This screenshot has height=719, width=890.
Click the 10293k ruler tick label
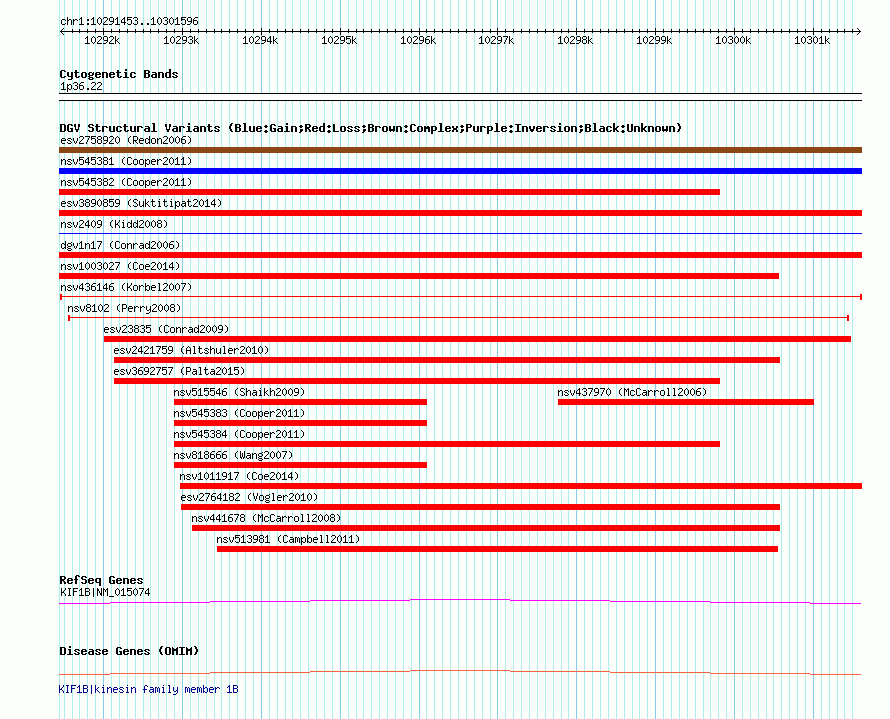pyautogui.click(x=181, y=40)
